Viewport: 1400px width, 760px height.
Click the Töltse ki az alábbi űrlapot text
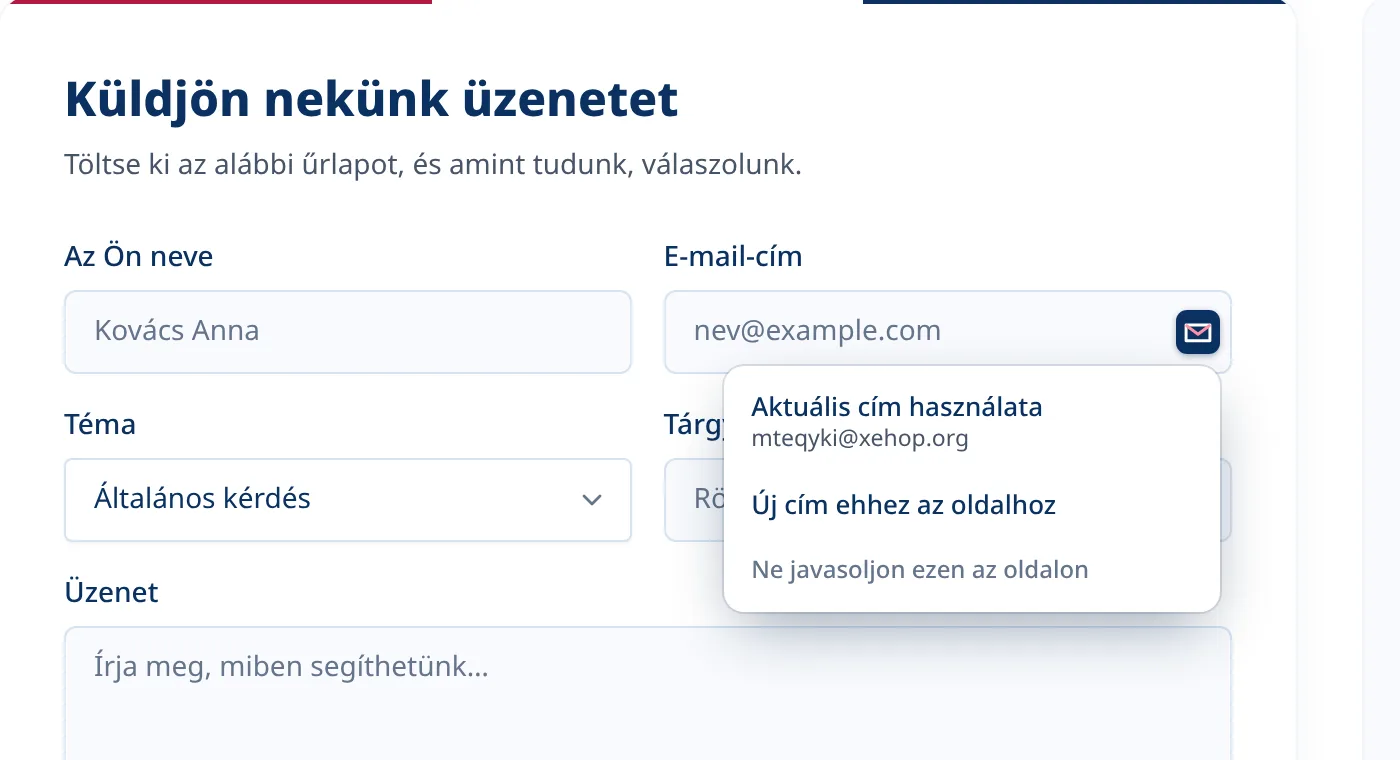pos(433,164)
